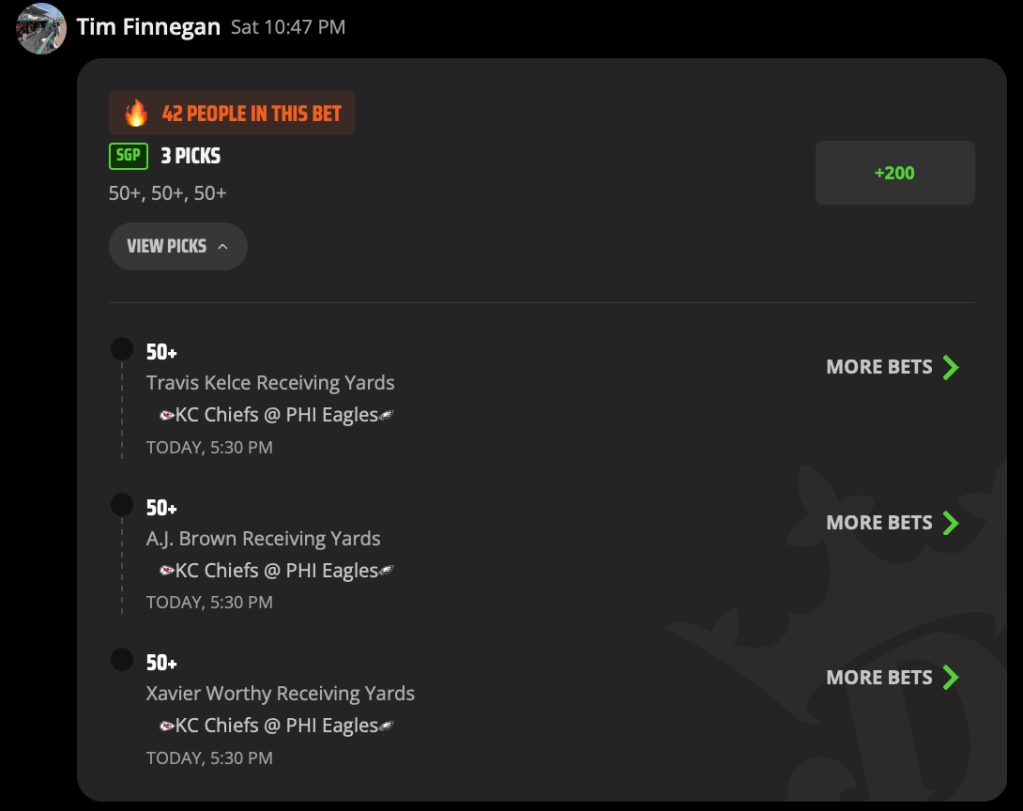Screen dimensions: 1023x811
Task: Click the Sat 10:47 PM message timestamp
Action: 288,27
